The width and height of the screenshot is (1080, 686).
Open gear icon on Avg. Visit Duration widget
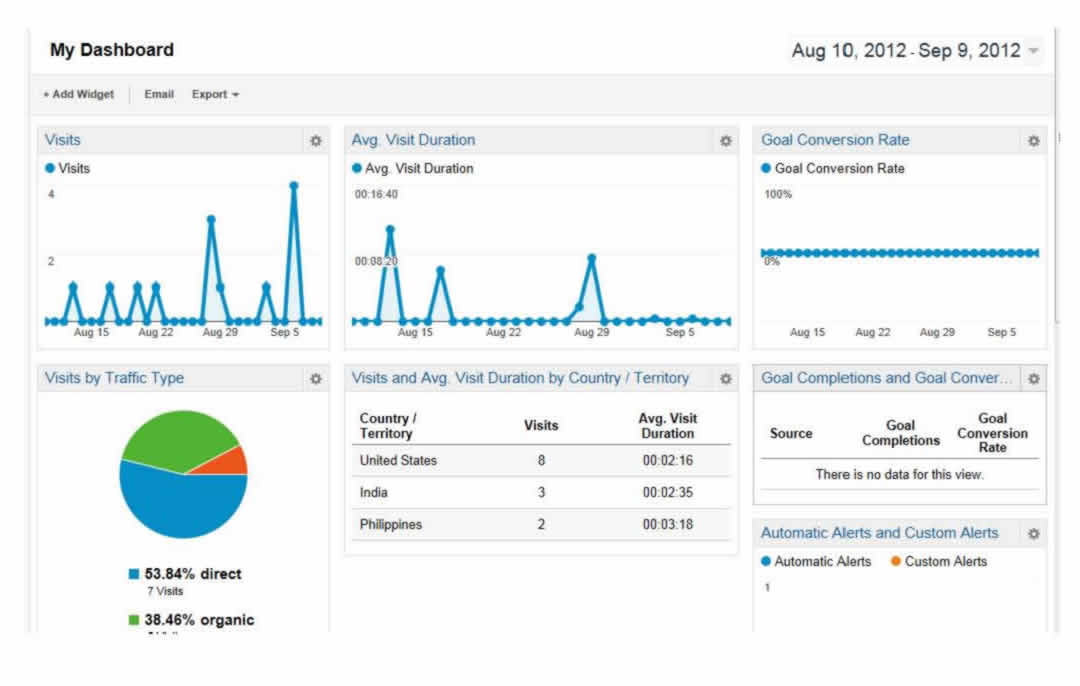click(x=726, y=141)
